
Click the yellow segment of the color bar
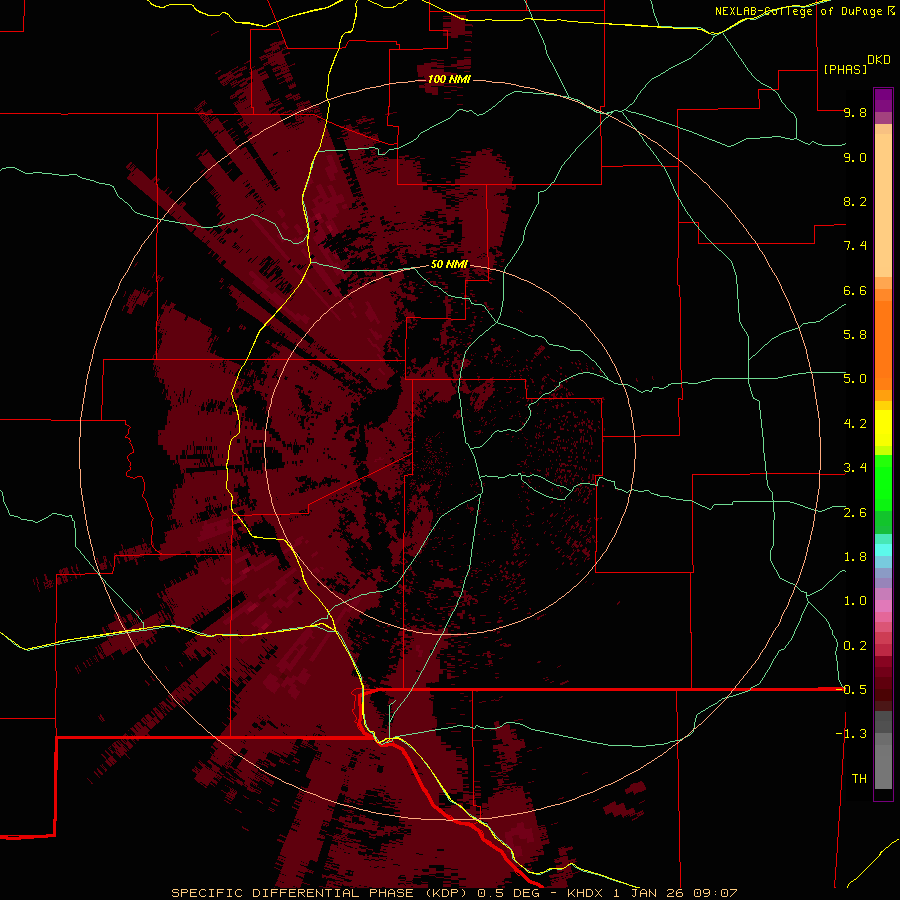click(883, 428)
